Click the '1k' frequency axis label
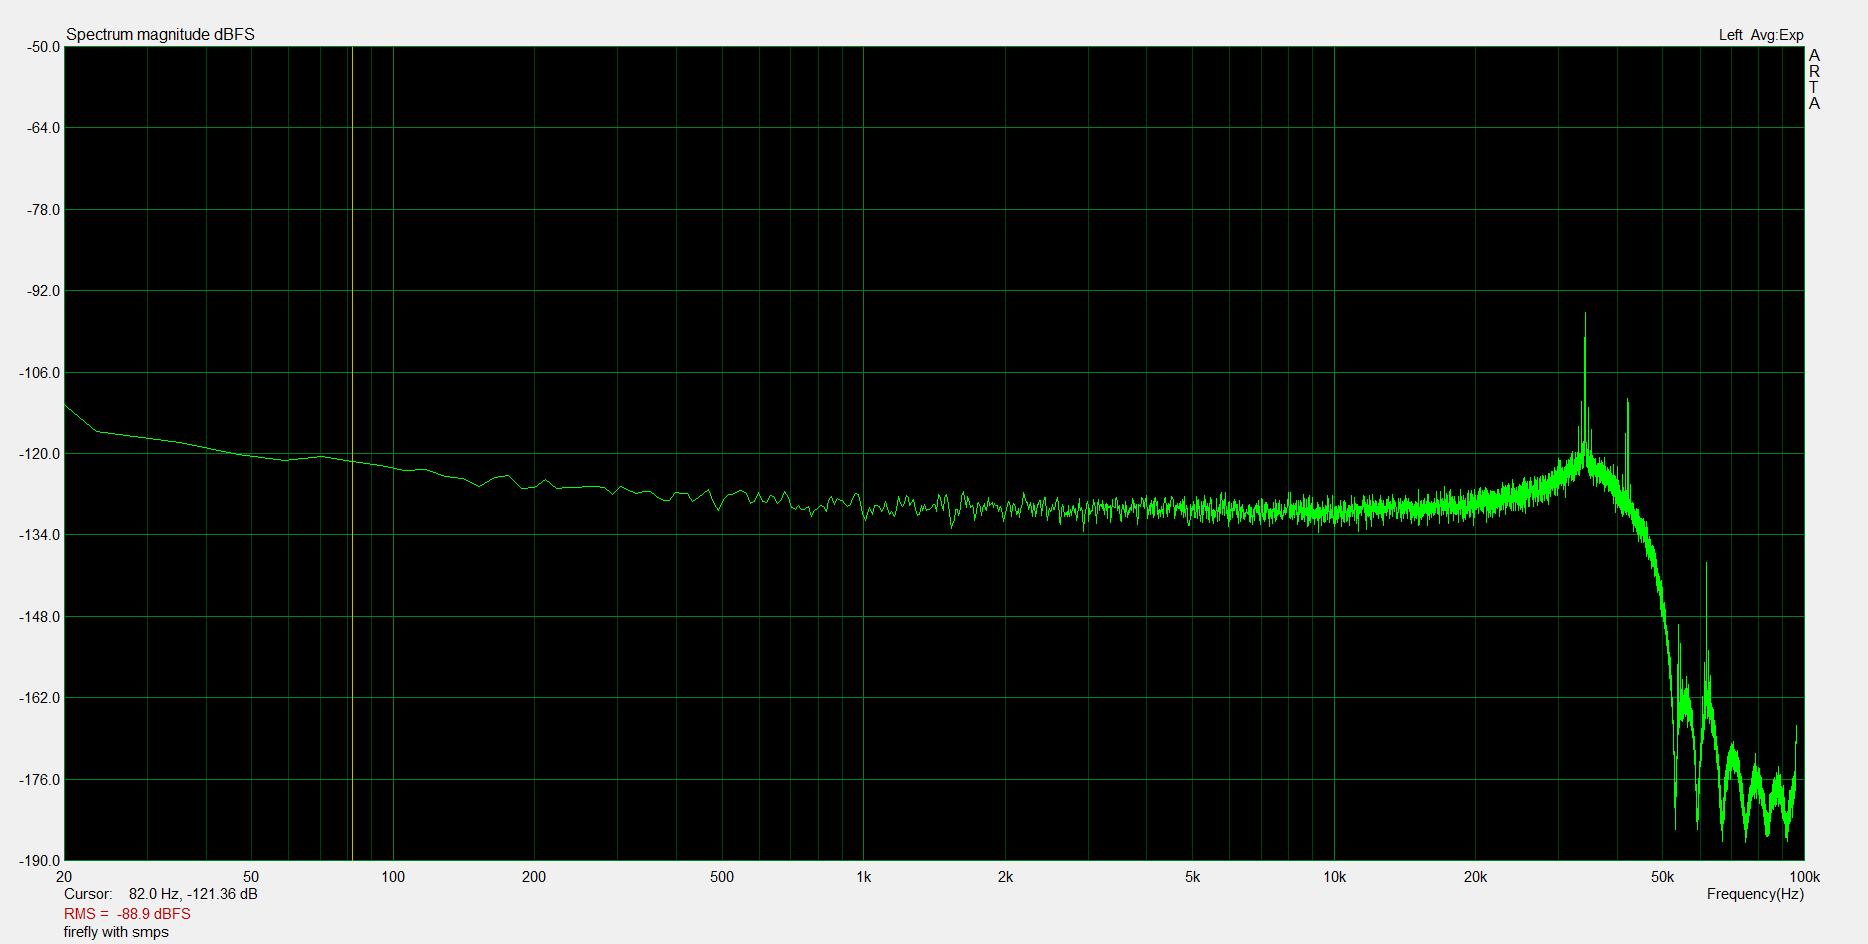Image resolution: width=1868 pixels, height=944 pixels. [x=863, y=877]
